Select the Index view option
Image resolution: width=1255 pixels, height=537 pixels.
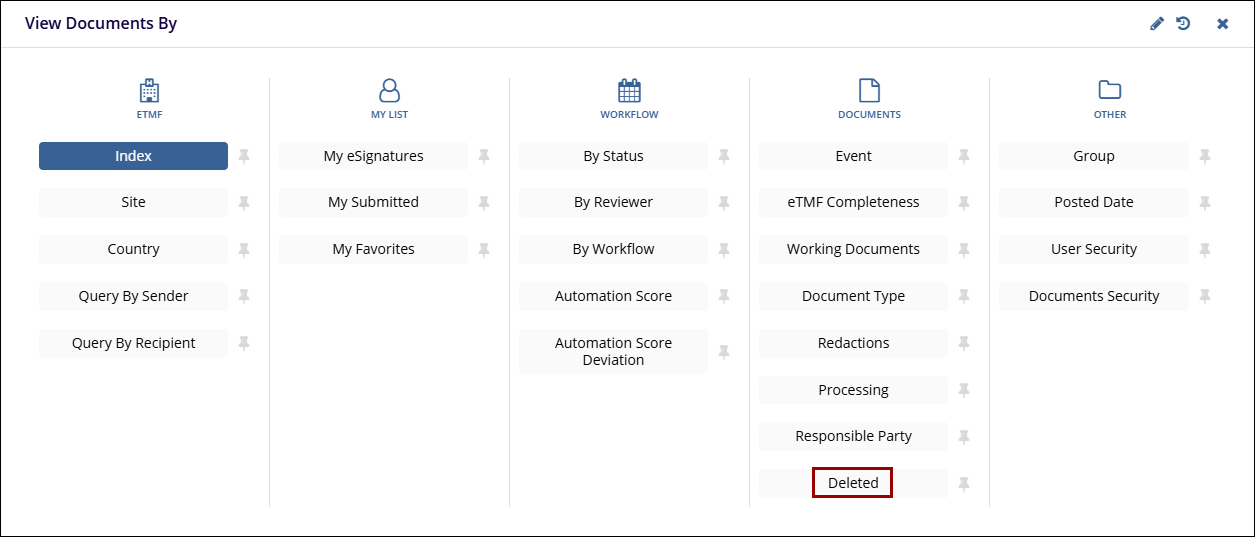pyautogui.click(x=133, y=156)
